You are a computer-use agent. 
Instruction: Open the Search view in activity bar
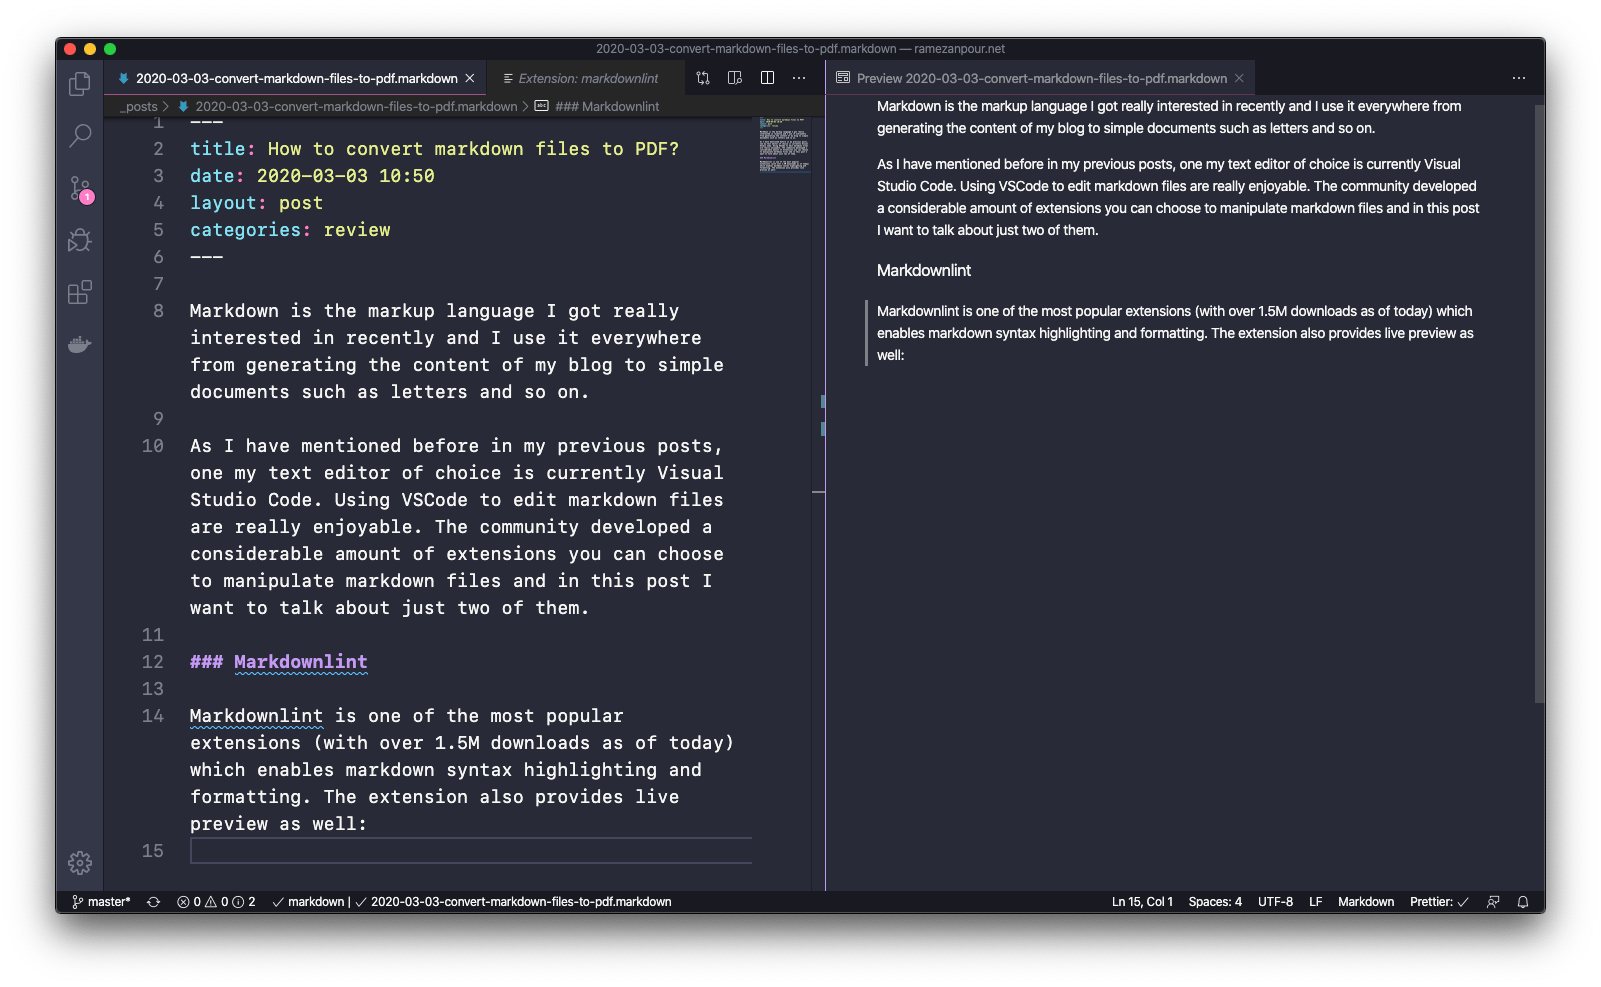[x=80, y=135]
